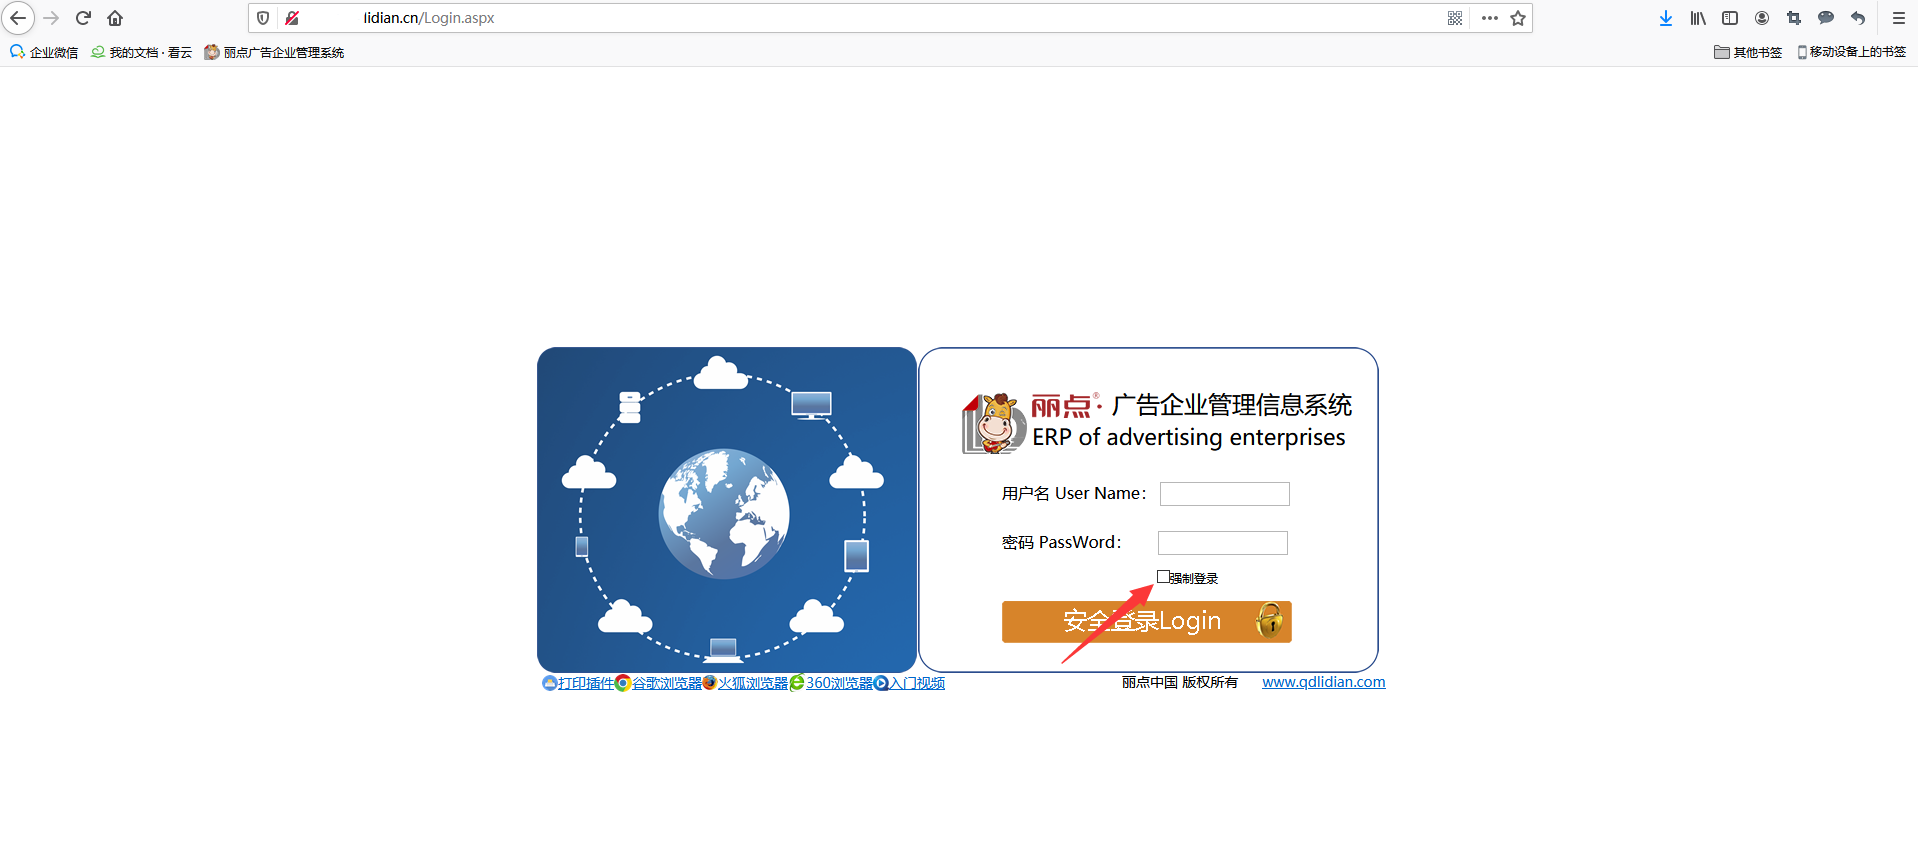Open the QR code icon in address bar

1455,18
